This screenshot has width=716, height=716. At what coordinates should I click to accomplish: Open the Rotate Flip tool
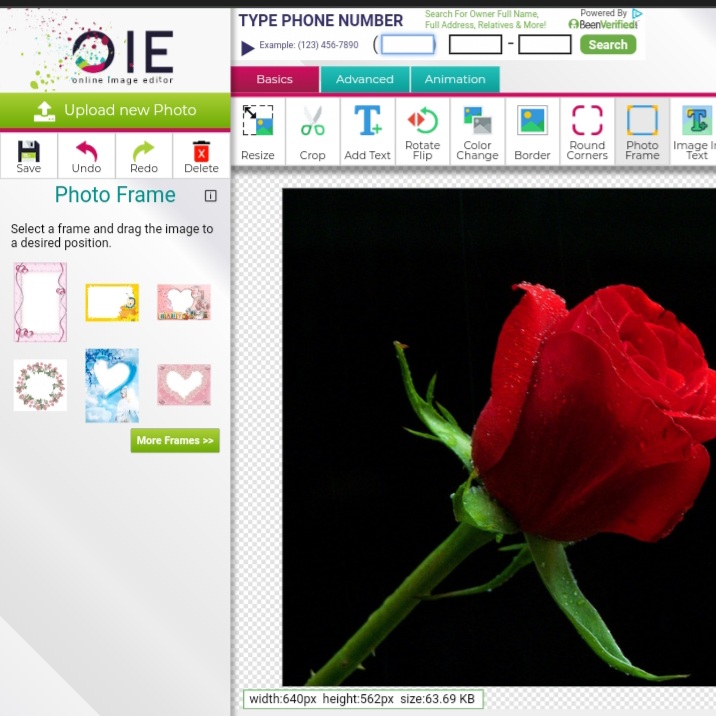coord(423,132)
